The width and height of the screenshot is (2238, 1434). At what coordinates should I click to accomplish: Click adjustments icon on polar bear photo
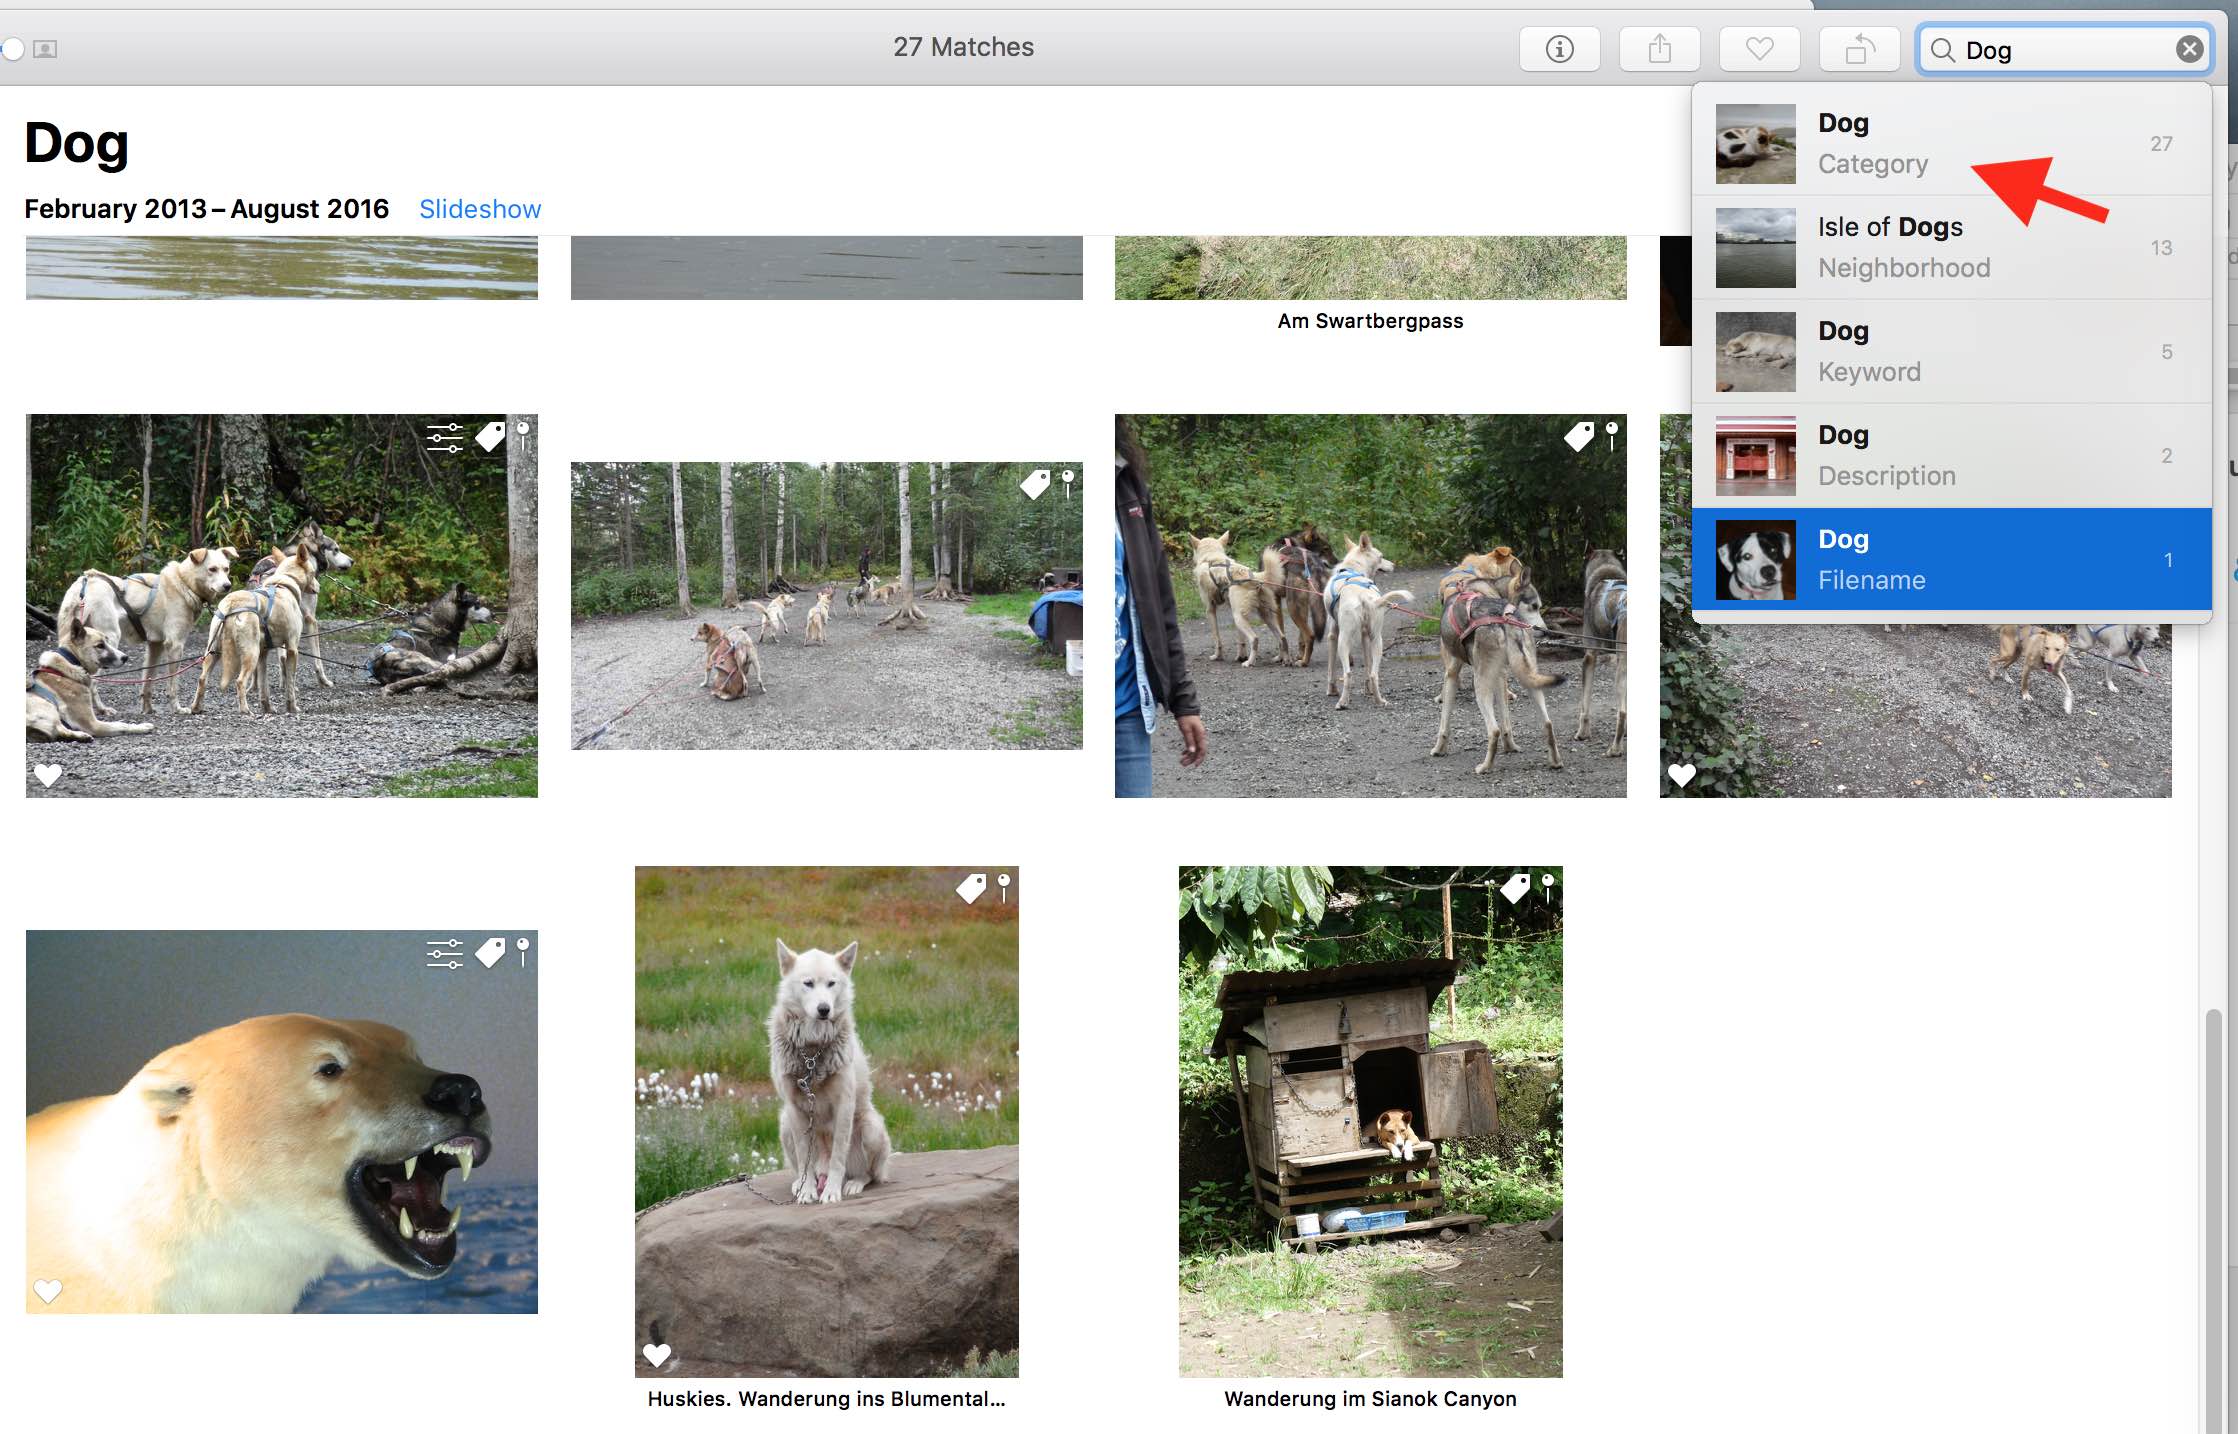pos(445,954)
